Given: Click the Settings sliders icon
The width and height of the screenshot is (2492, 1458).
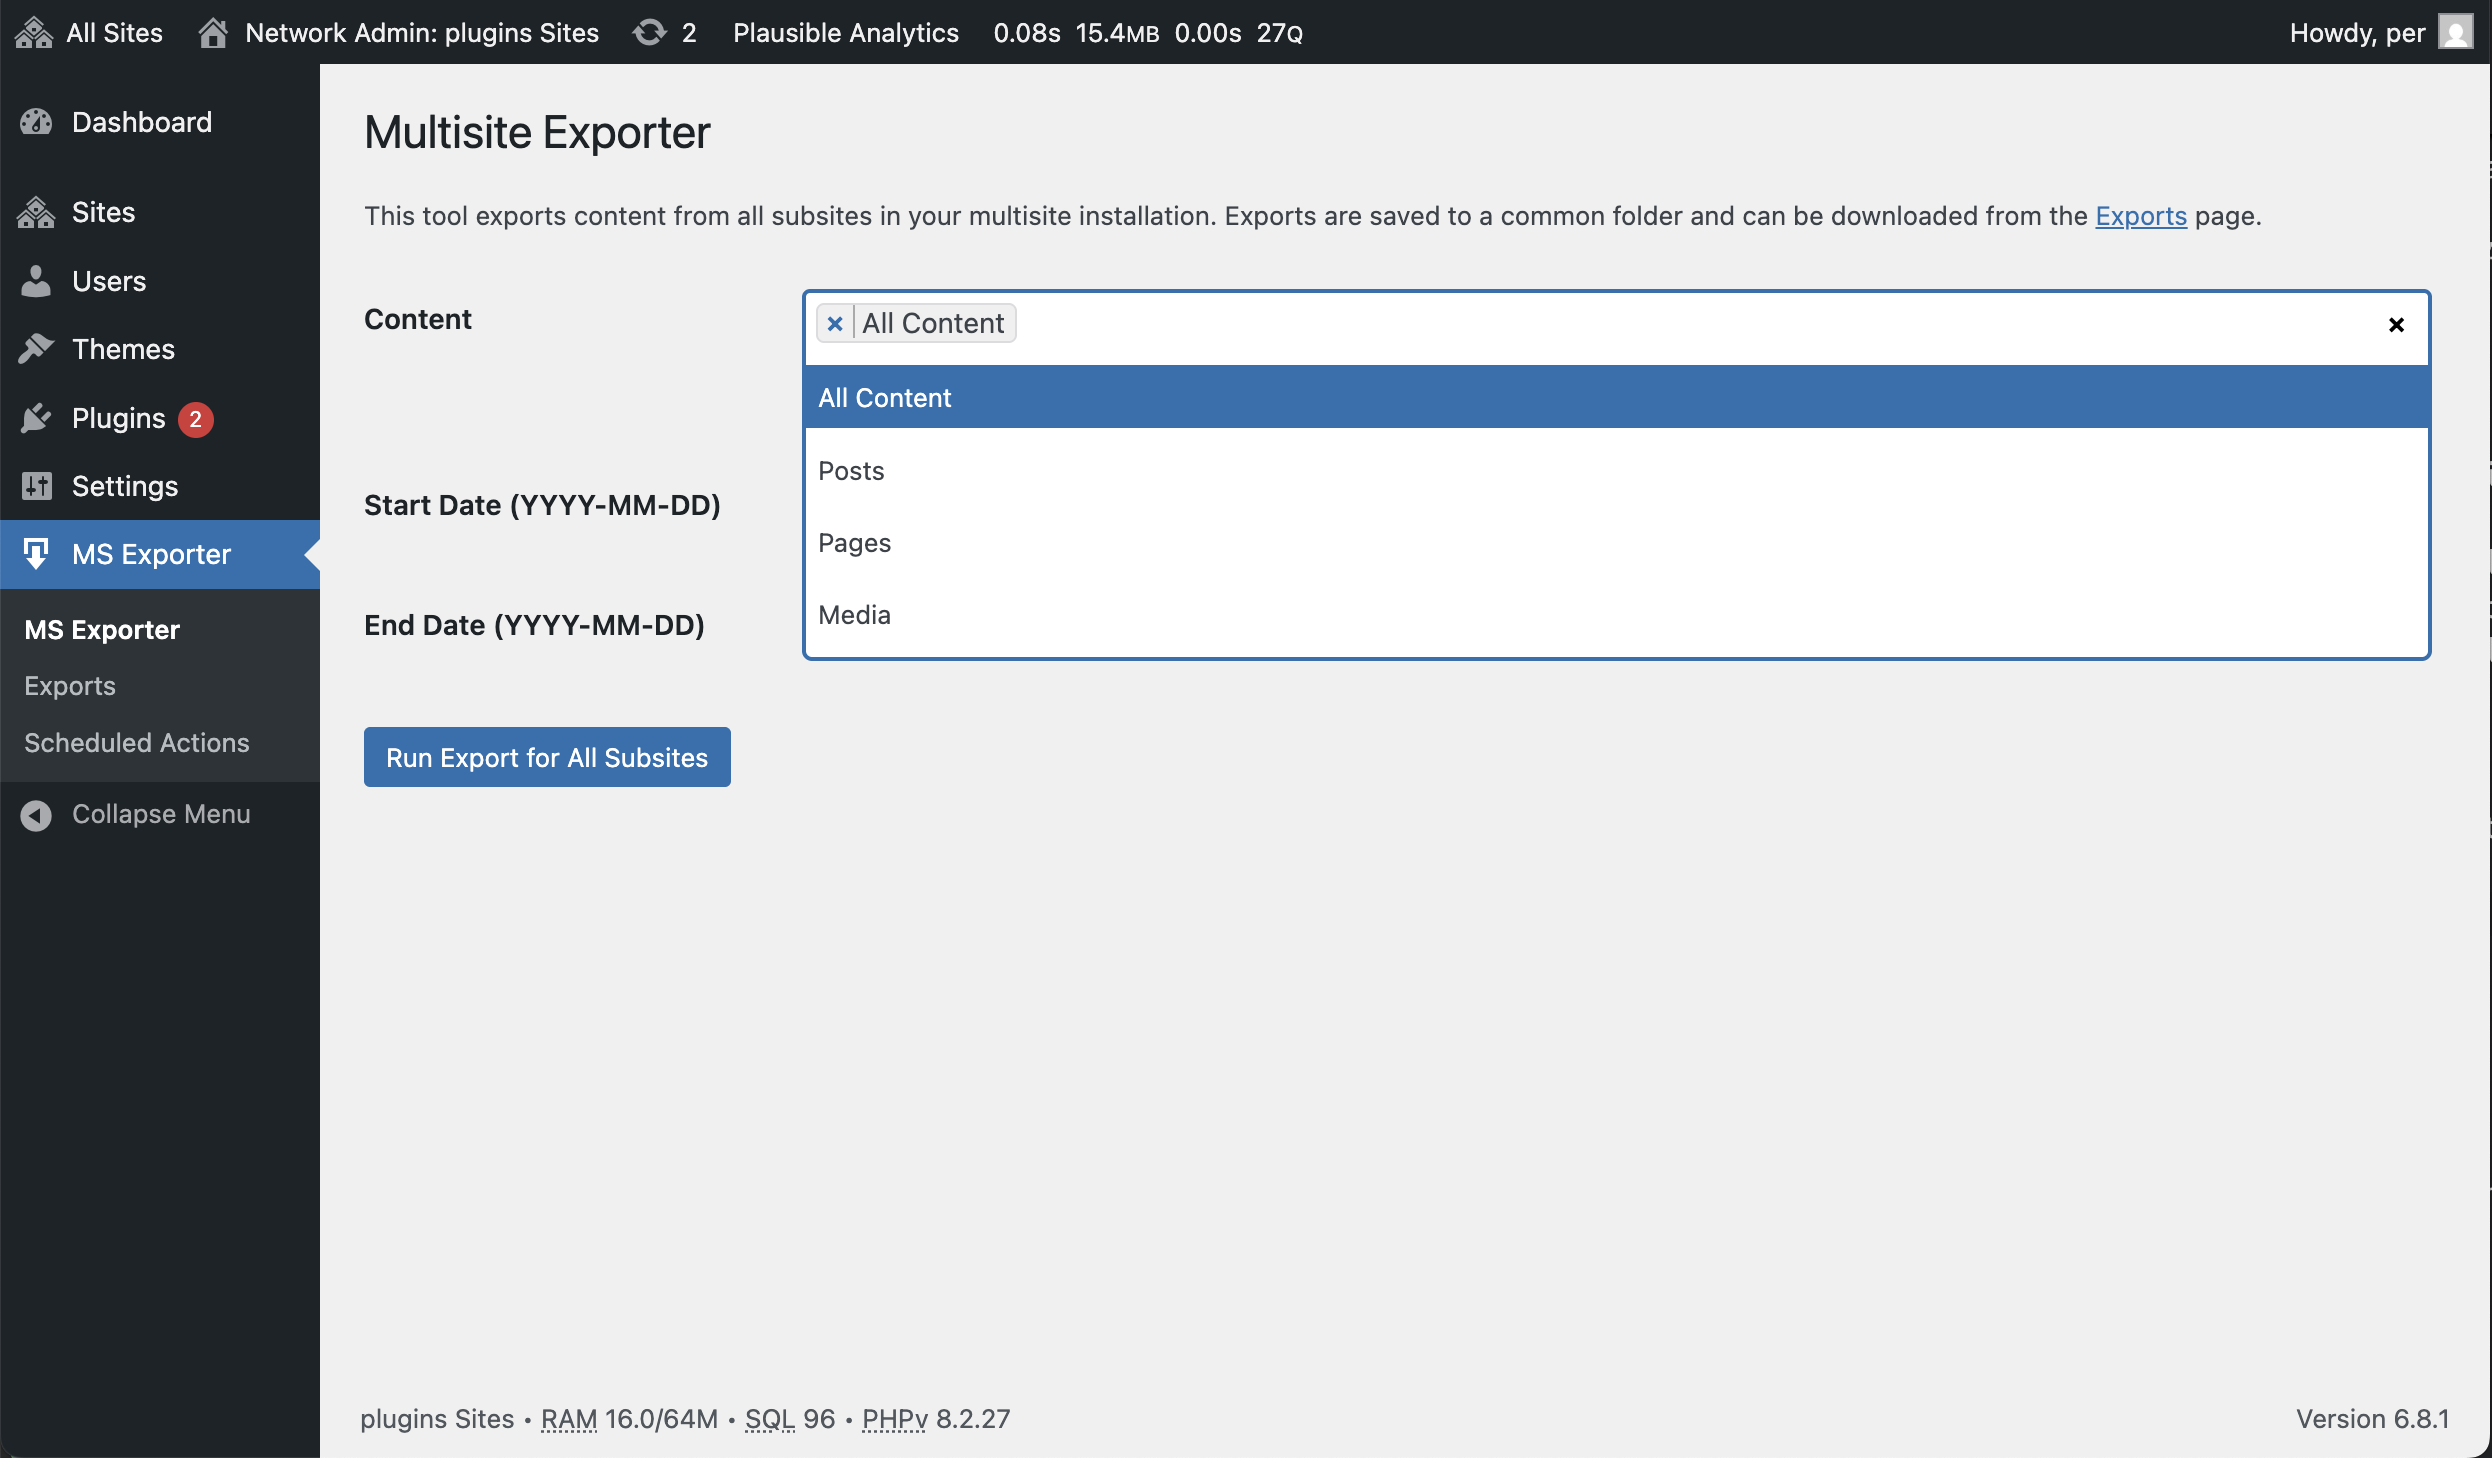Looking at the screenshot, I should [x=36, y=486].
